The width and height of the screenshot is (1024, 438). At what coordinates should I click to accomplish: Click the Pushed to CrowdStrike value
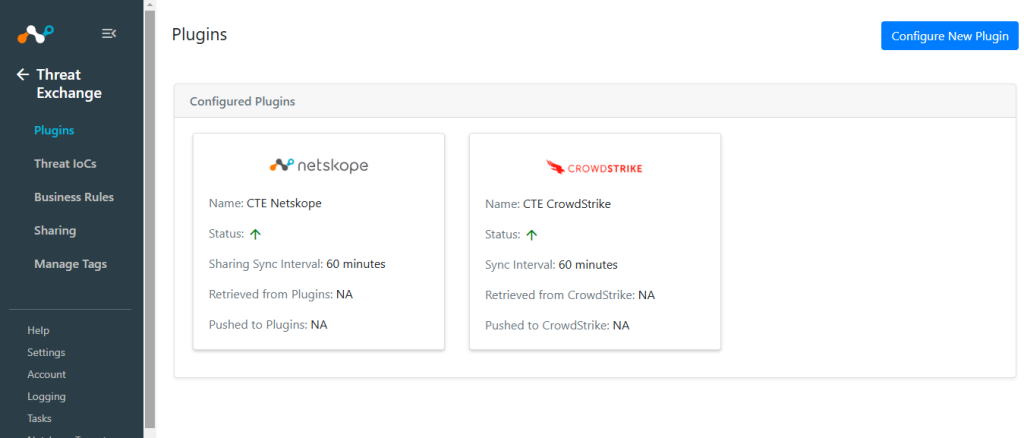(x=621, y=324)
